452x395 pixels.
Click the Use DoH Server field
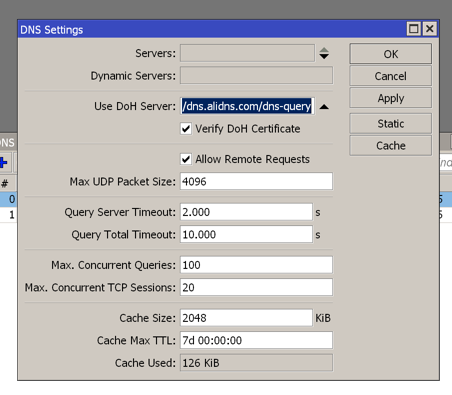pyautogui.click(x=247, y=106)
